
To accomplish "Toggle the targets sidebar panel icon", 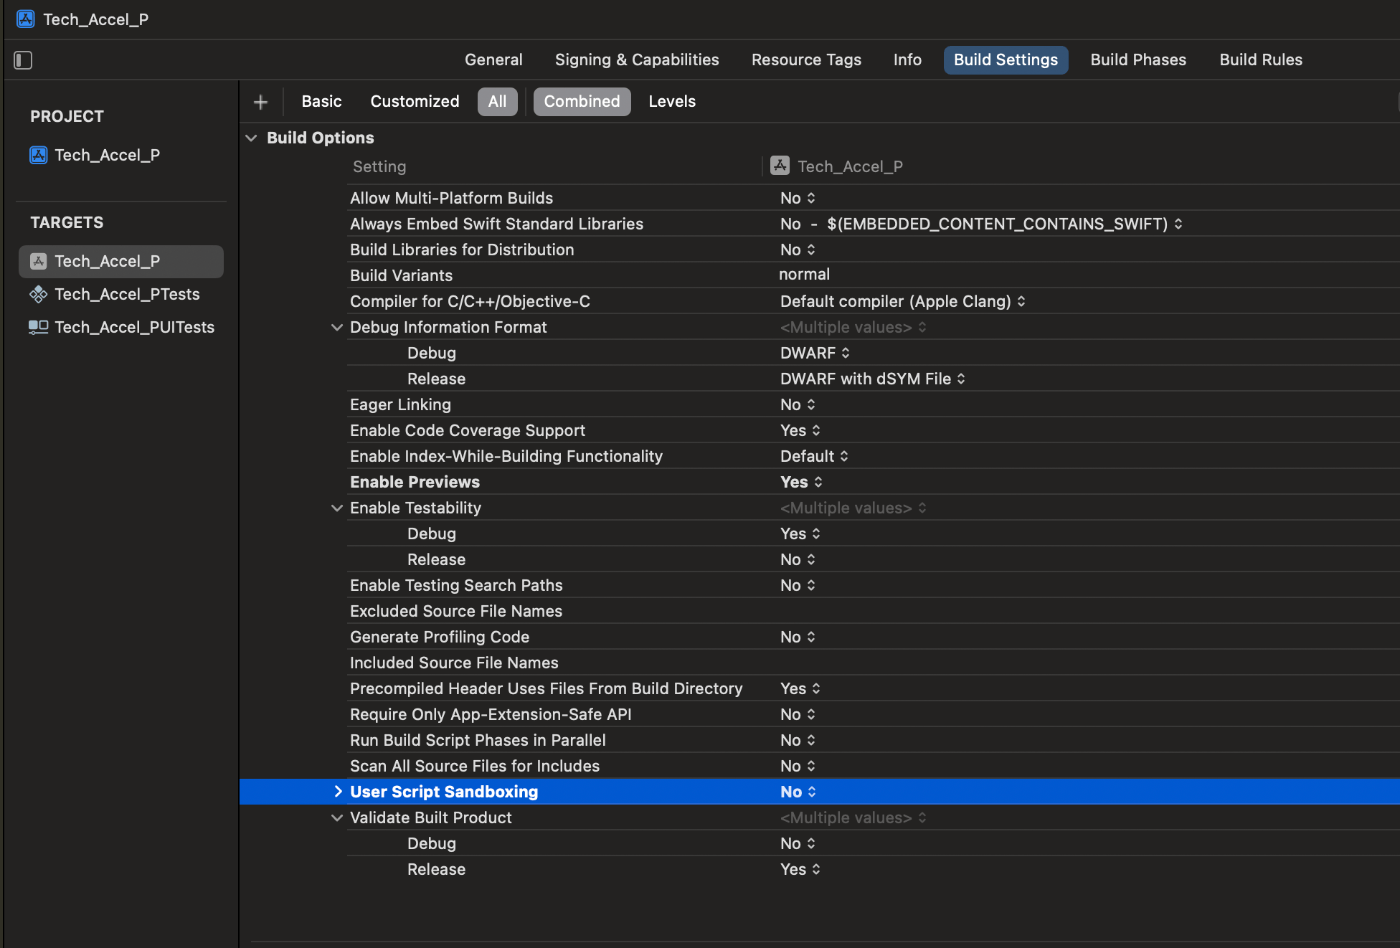I will [x=23, y=60].
